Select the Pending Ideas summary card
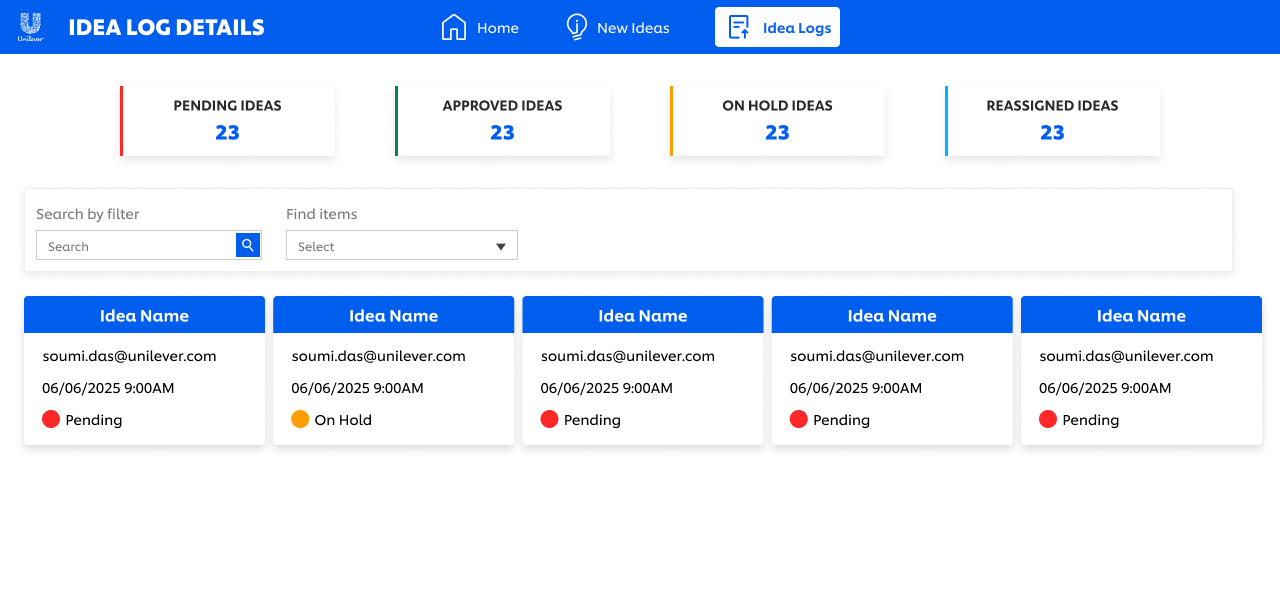This screenshot has height=600, width=1280. tap(228, 121)
